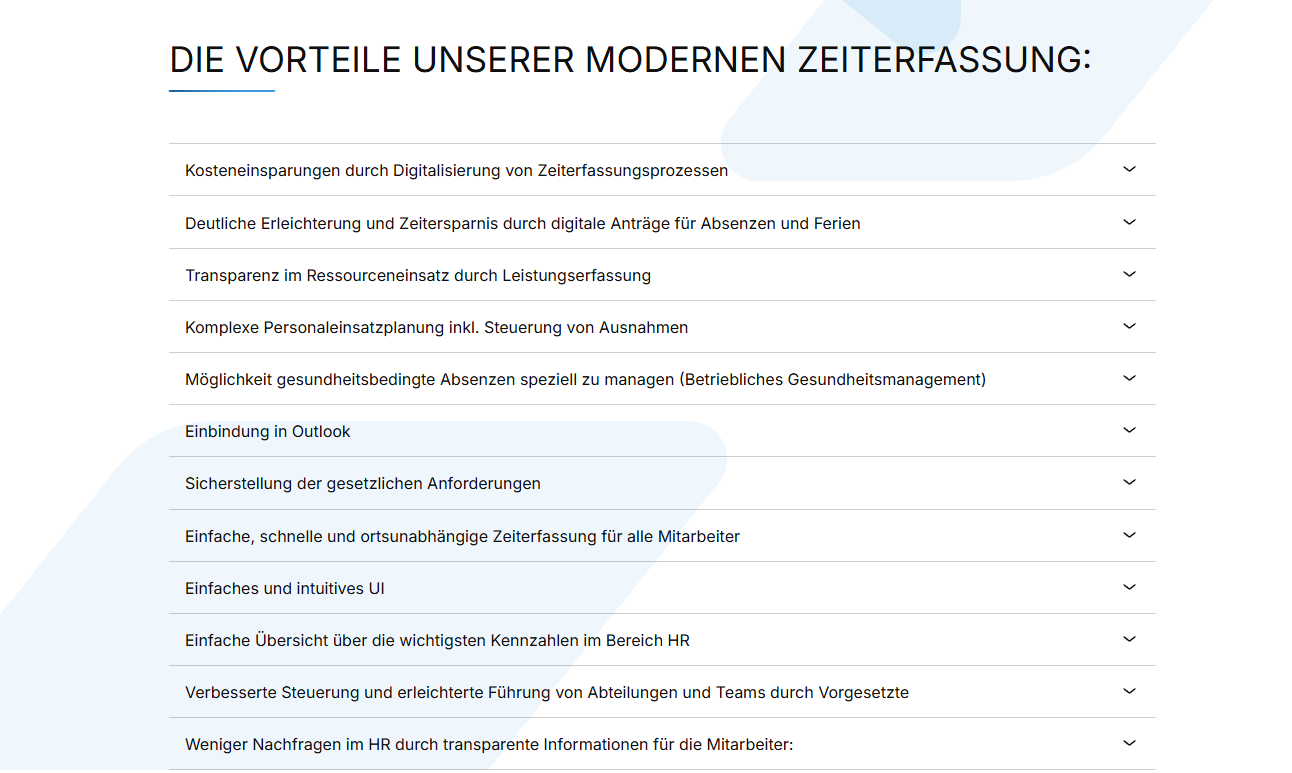
Task: Click the chevron beside Einfache Übersicht über Kennzahlen
Action: coord(1129,640)
